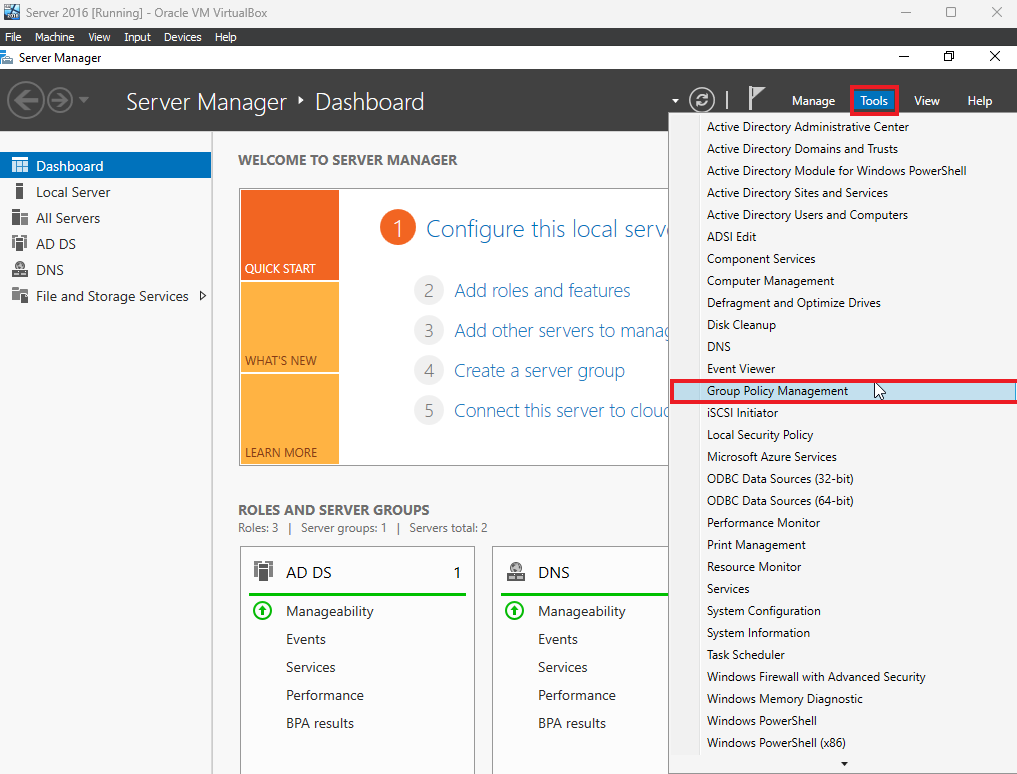Select the QUICK START tile

click(x=290, y=235)
